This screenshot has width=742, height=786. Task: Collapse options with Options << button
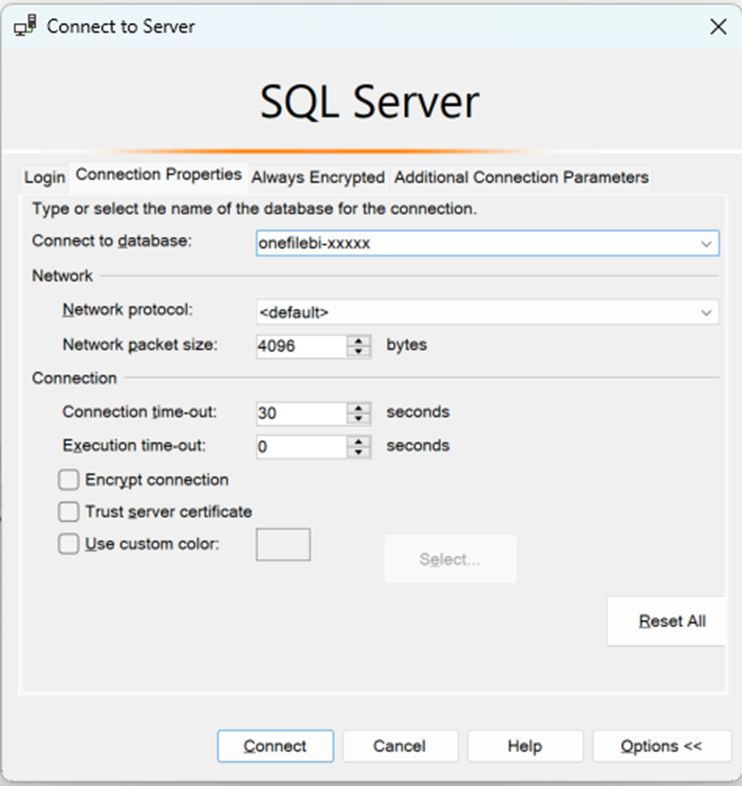[661, 746]
